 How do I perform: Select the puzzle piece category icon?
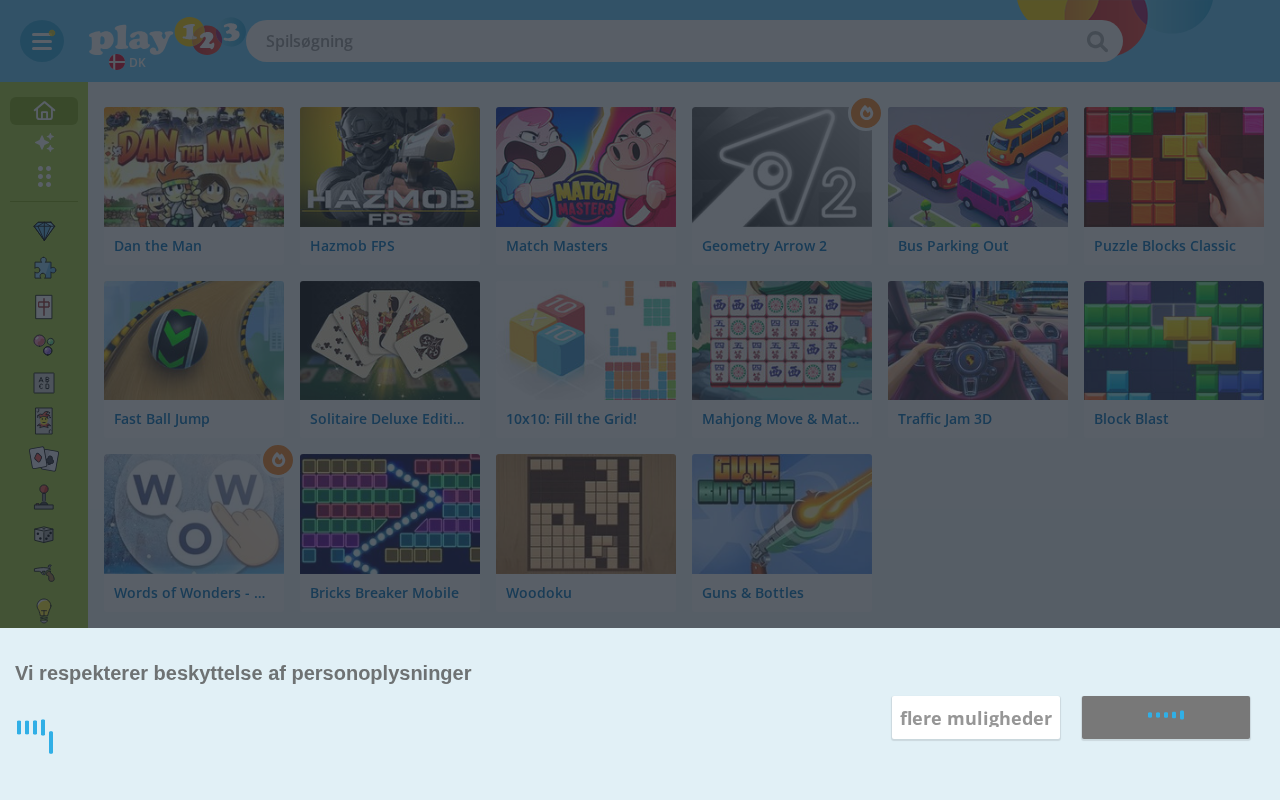pyautogui.click(x=44, y=269)
